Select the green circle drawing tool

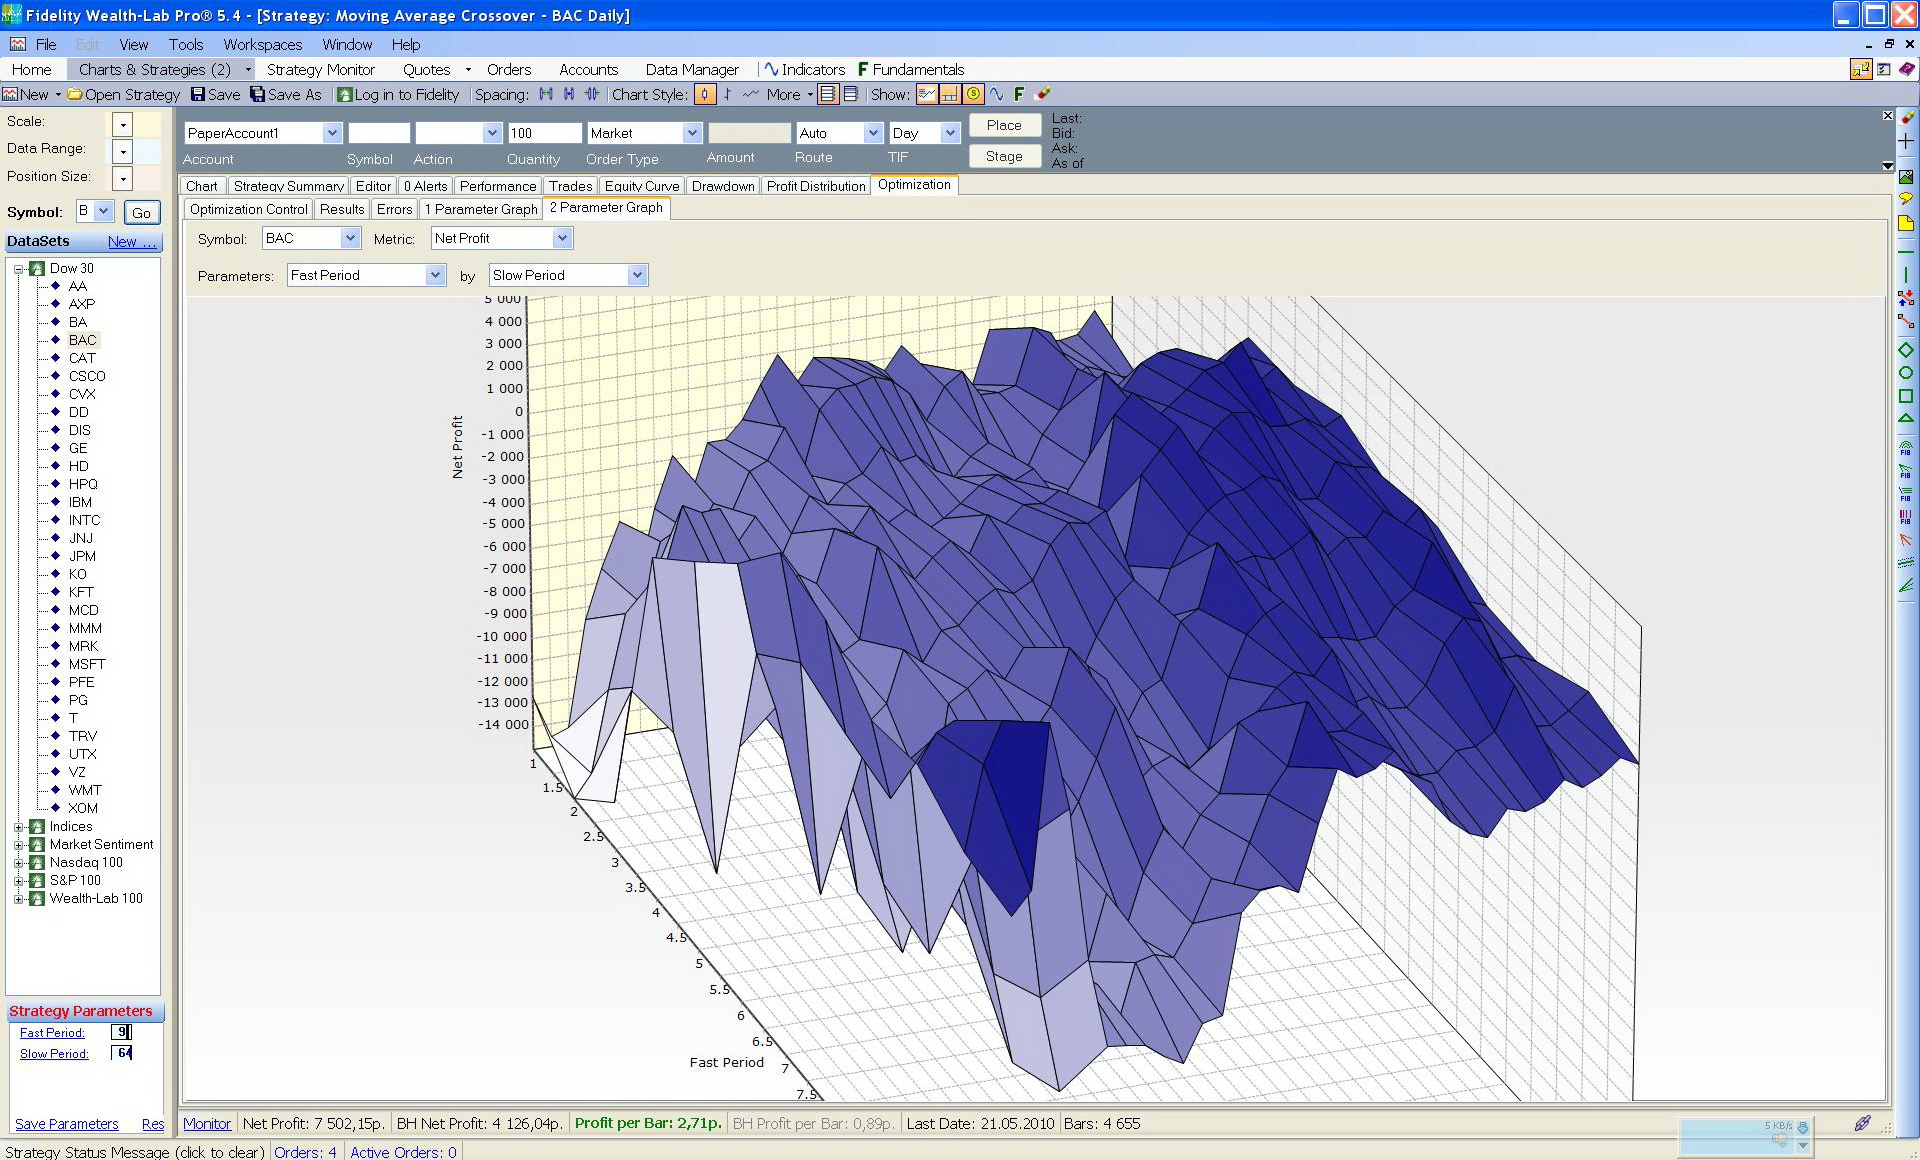(x=1906, y=373)
